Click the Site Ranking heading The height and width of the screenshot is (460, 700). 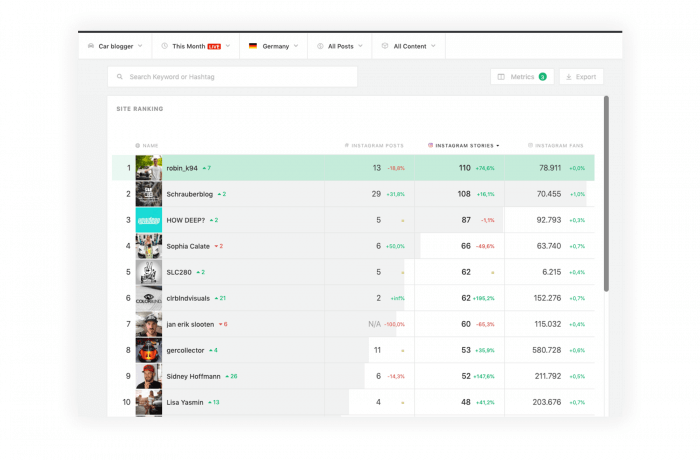(x=140, y=109)
